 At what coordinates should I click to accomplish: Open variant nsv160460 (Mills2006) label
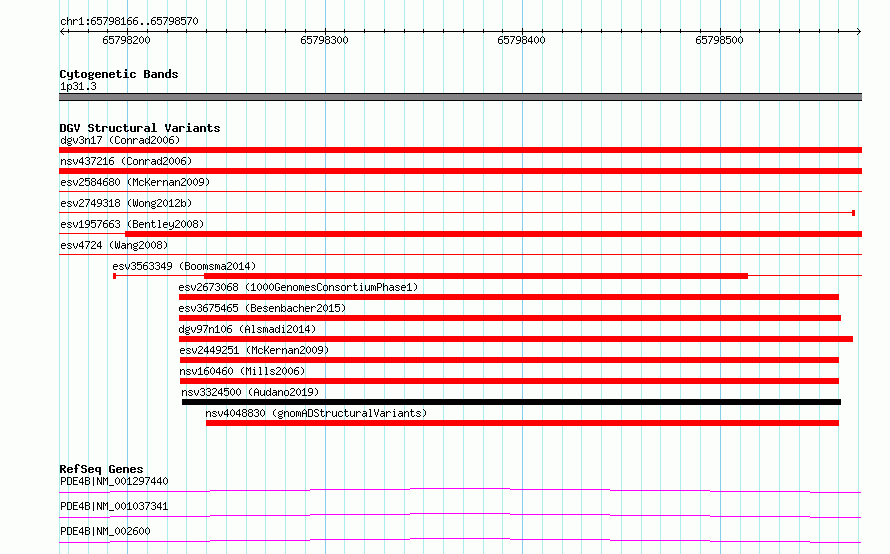tap(242, 371)
